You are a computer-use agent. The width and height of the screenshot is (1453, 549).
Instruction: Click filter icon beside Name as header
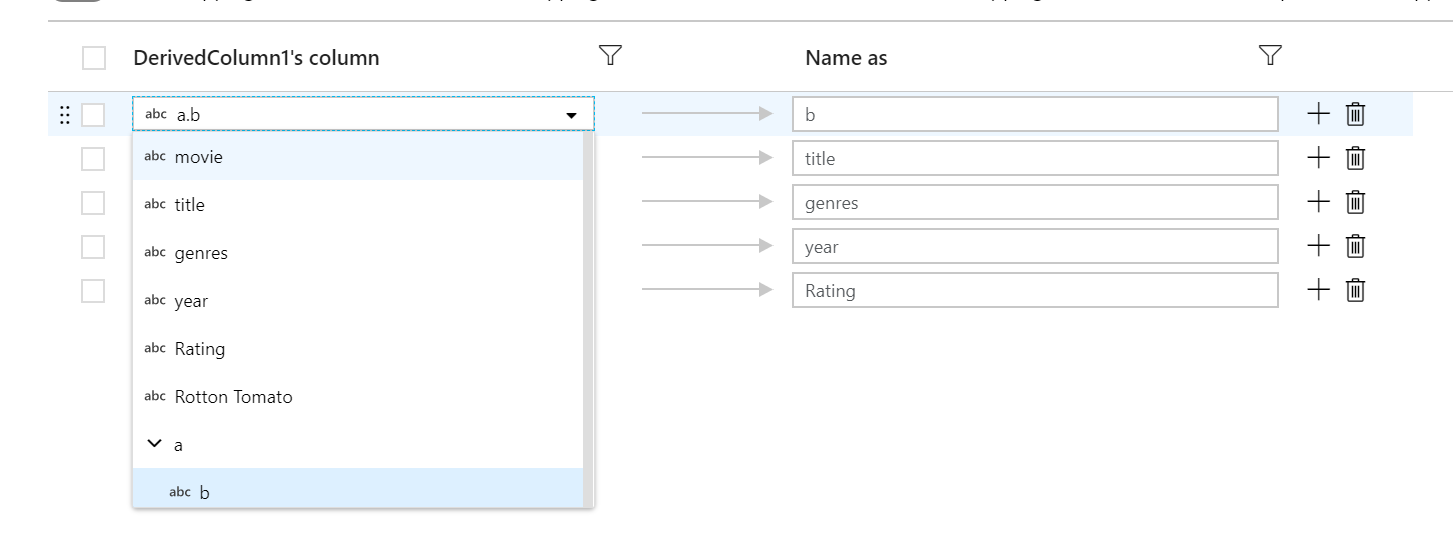pyautogui.click(x=1270, y=56)
